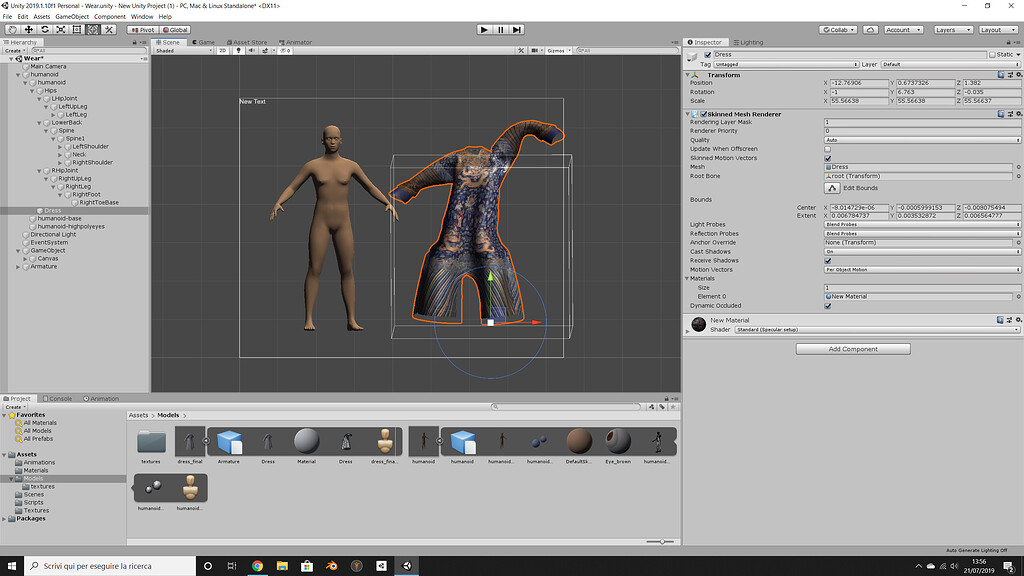Activate the Move tool
Screen dimensions: 1024x576
click(x=28, y=29)
